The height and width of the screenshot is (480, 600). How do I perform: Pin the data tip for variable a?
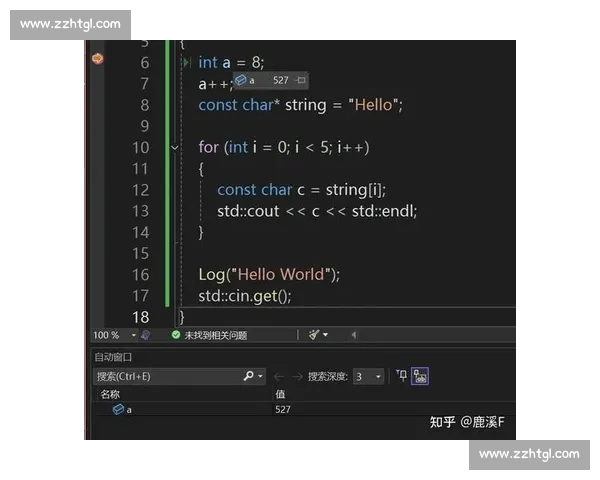point(300,80)
